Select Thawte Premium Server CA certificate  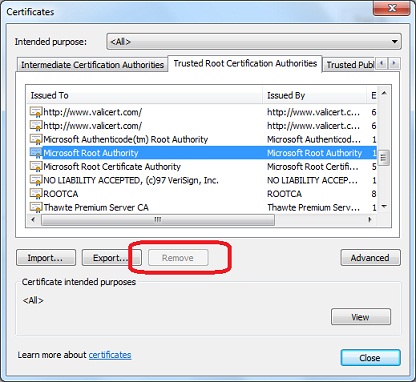(x=202, y=207)
